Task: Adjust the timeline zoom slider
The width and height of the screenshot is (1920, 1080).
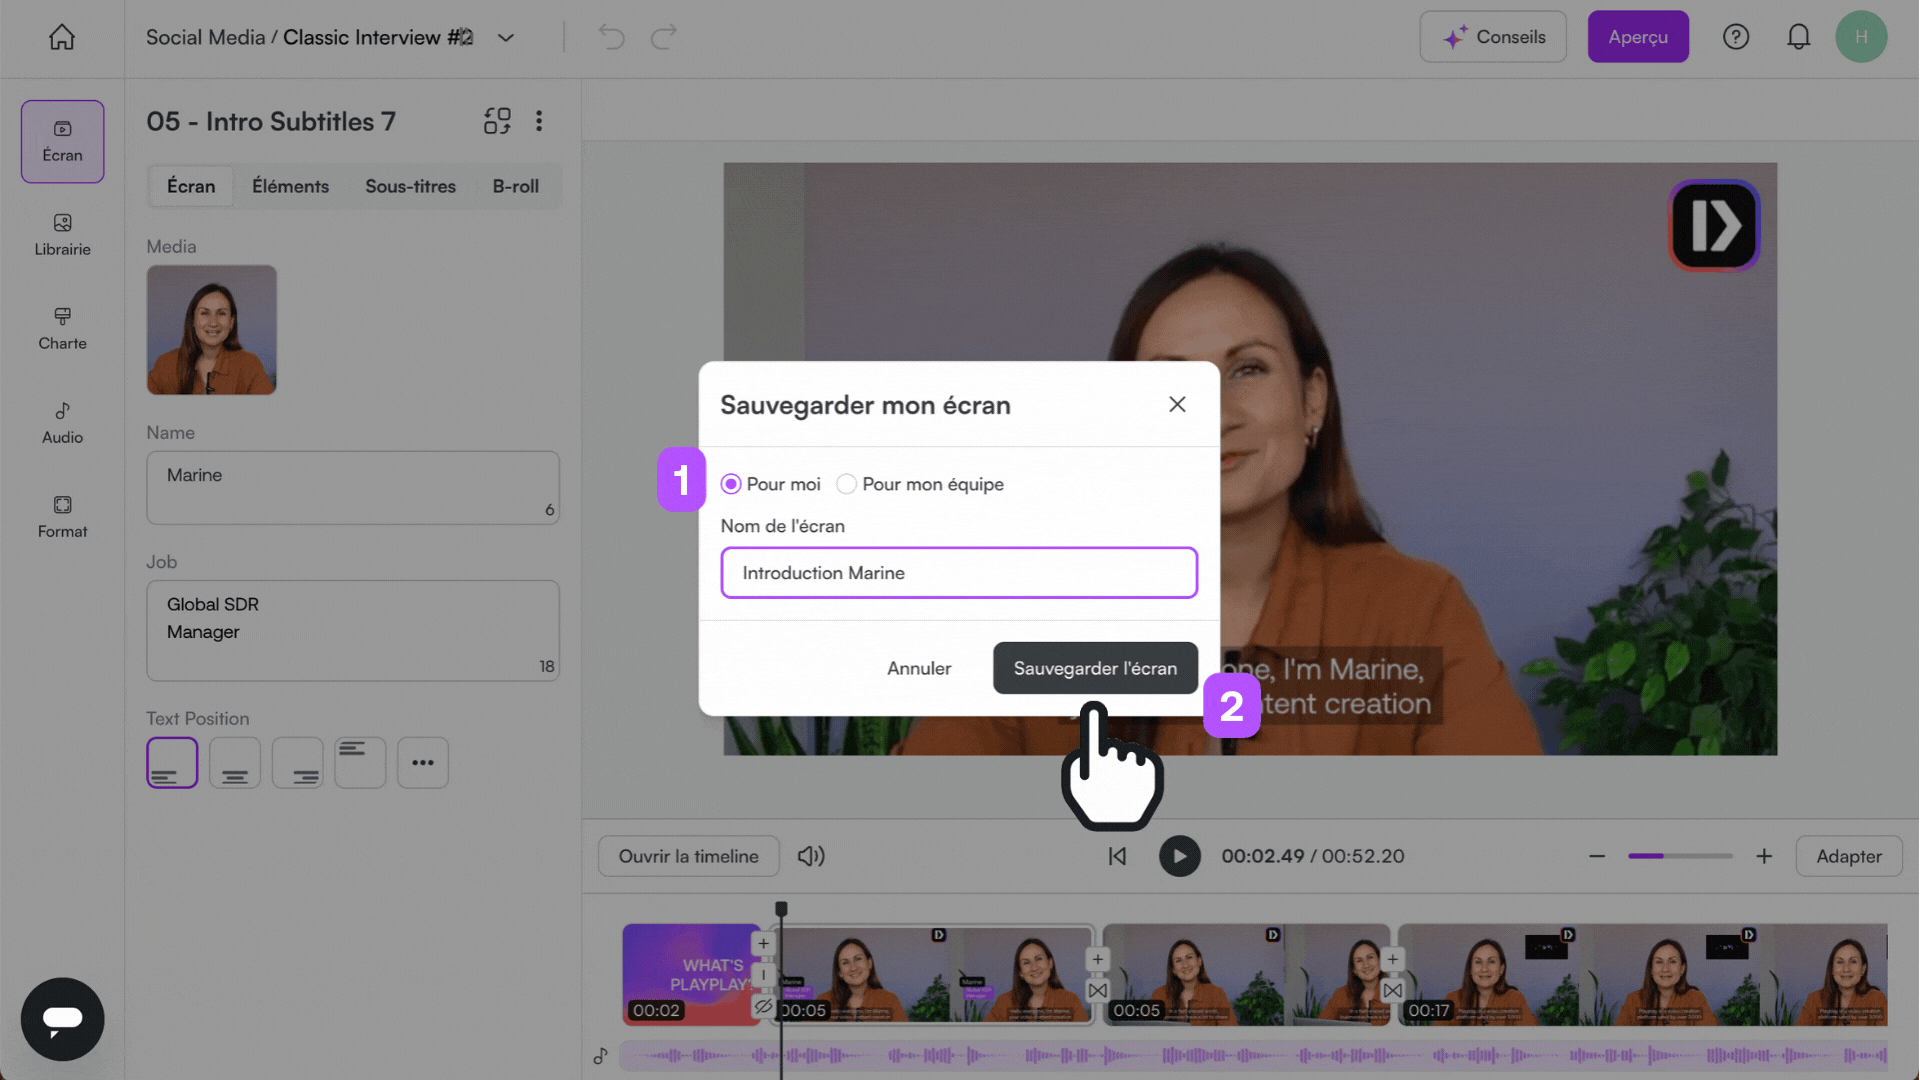Action: coord(1679,856)
